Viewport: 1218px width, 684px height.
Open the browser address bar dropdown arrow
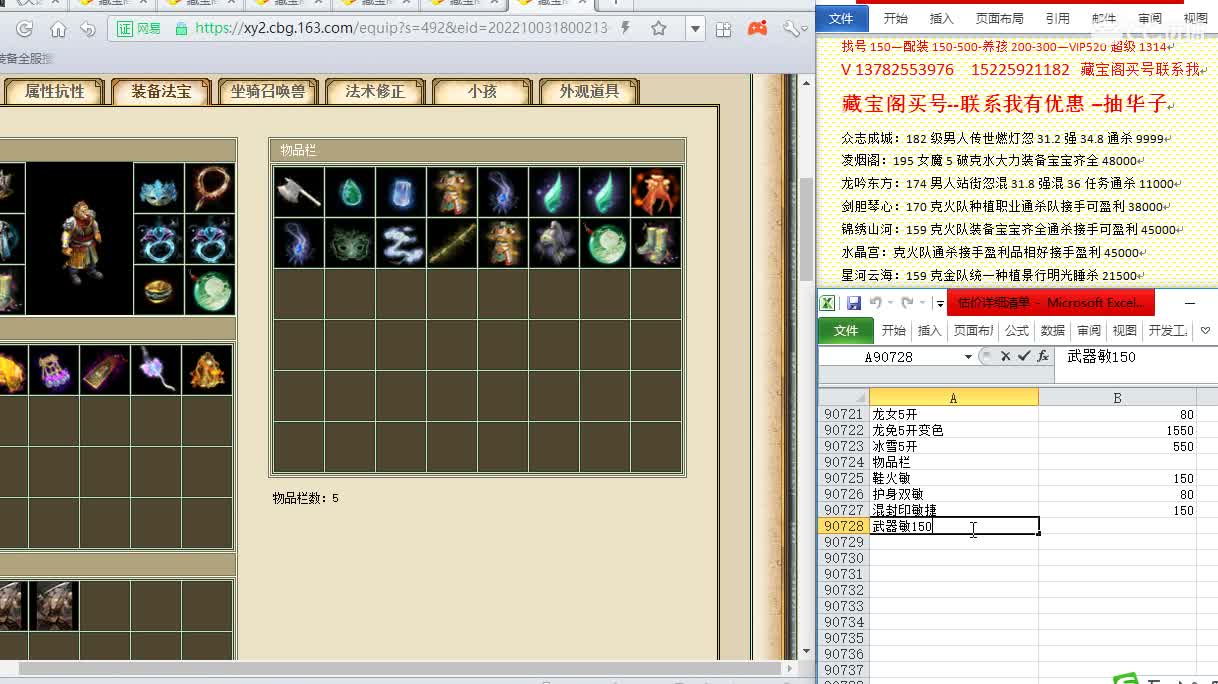696,29
